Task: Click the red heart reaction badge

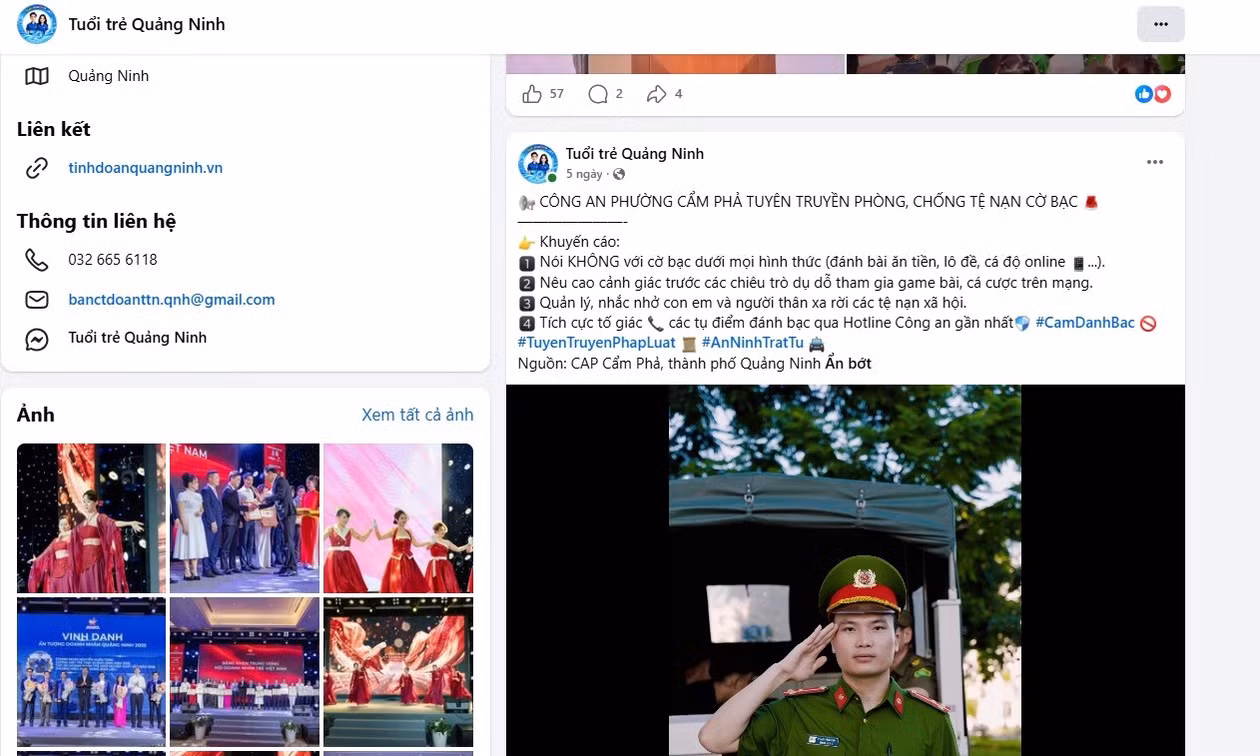Action: 1162,94
